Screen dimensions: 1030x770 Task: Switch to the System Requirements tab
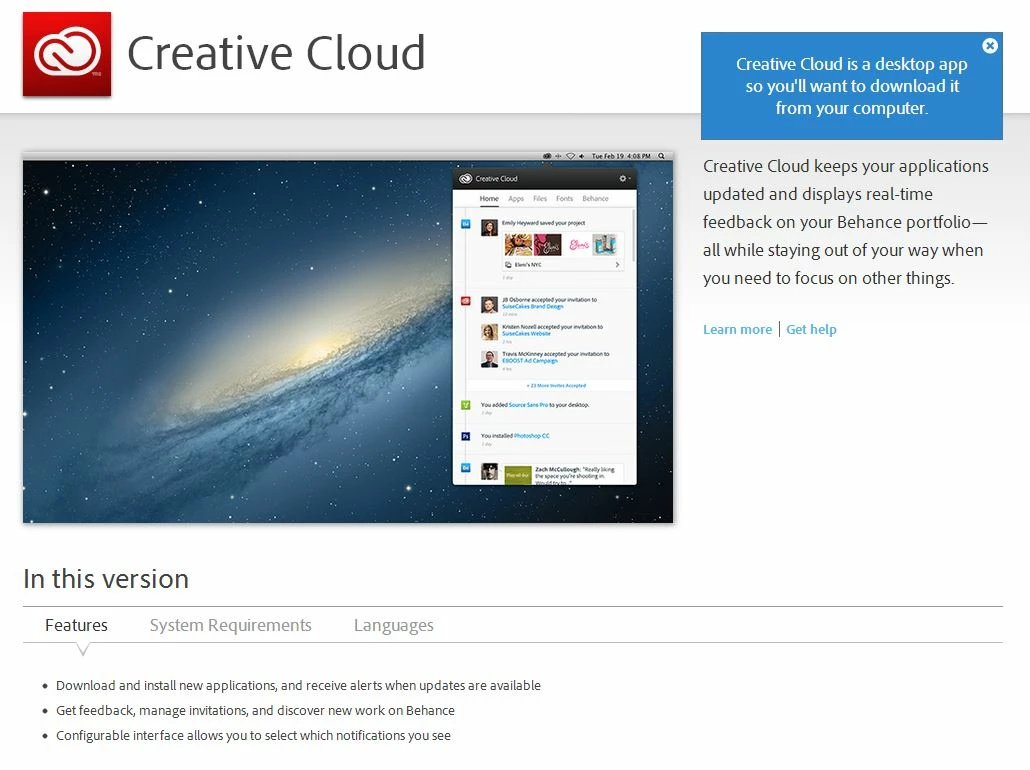231,625
